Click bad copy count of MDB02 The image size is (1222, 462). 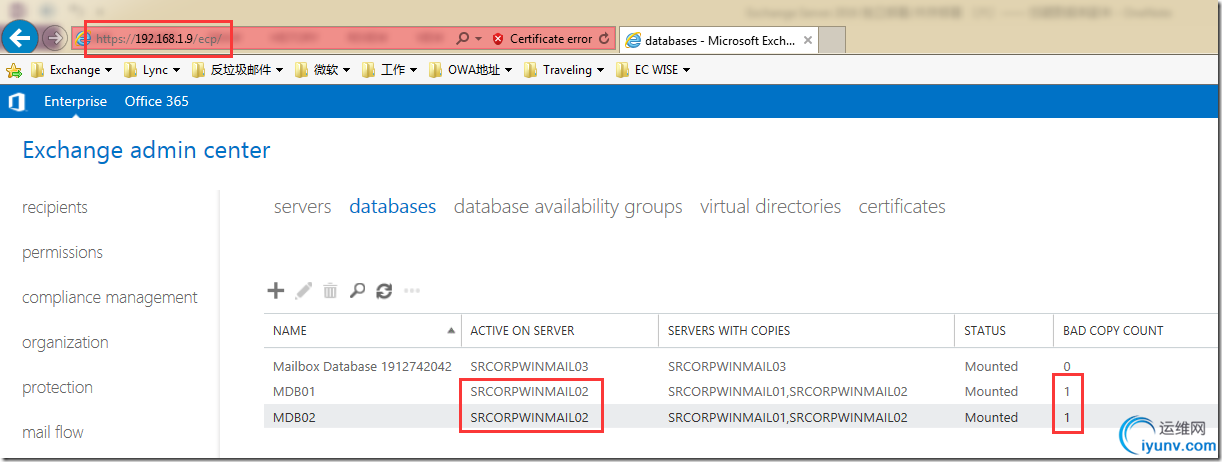coord(1068,418)
